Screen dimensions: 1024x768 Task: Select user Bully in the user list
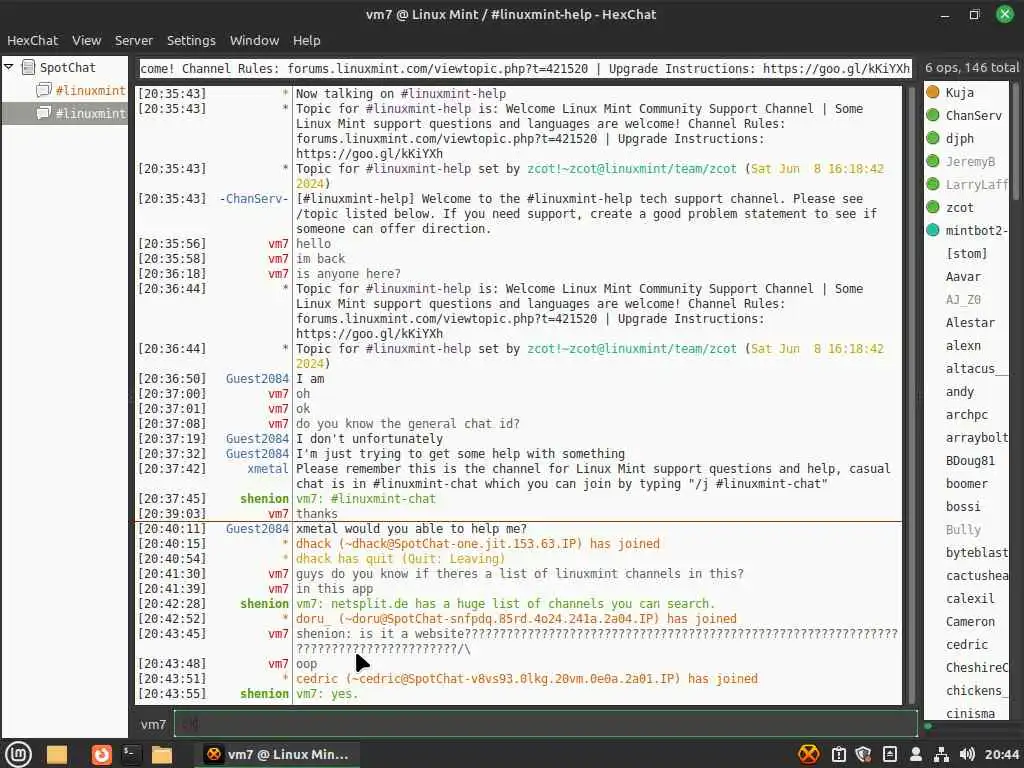[963, 529]
